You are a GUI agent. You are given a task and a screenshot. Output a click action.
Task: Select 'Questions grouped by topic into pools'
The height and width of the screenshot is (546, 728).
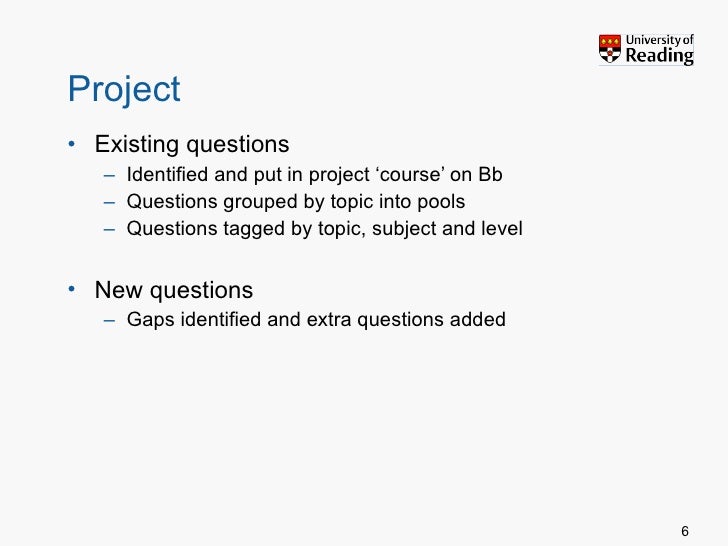click(x=296, y=202)
